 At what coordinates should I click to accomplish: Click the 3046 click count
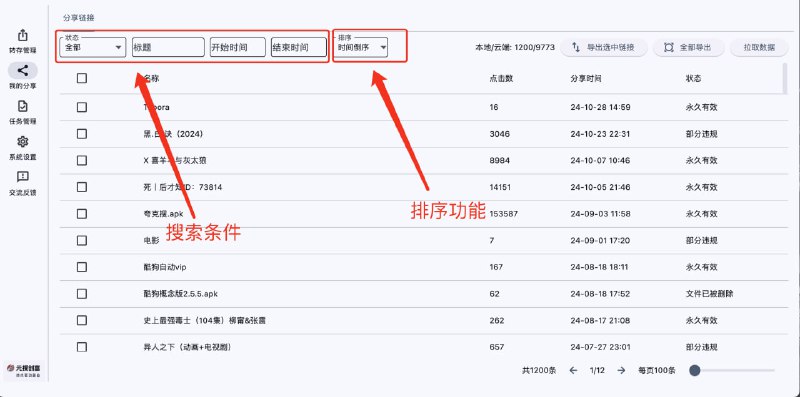pos(499,134)
